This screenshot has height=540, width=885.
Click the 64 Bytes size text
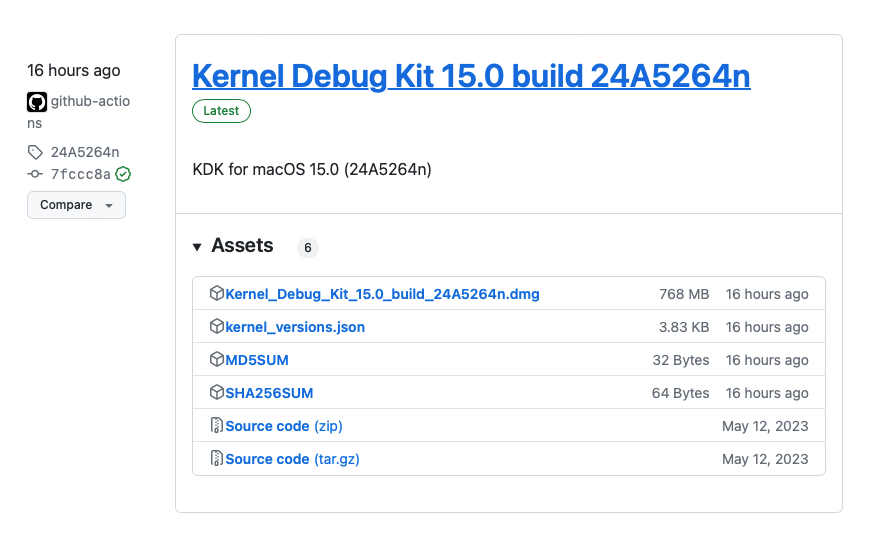[681, 393]
